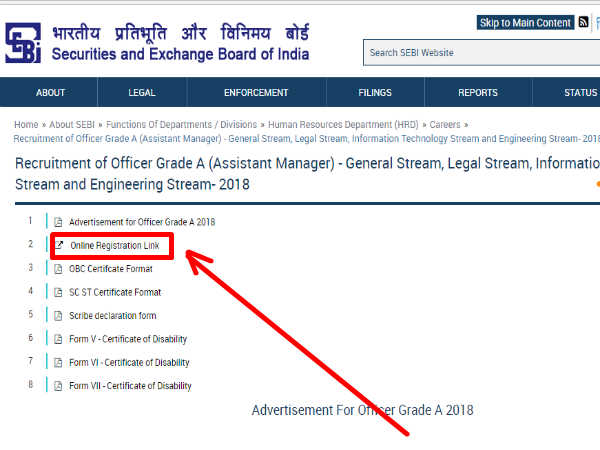Open Careers breadcrumb link
This screenshot has height=450, width=600.
(x=445, y=125)
